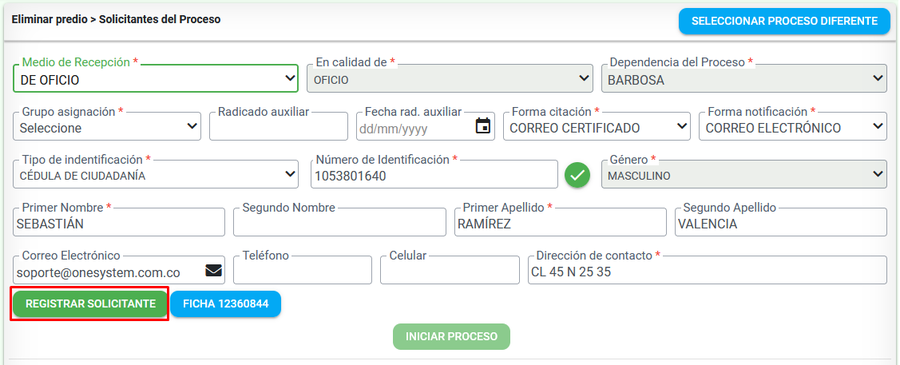The height and width of the screenshot is (365, 900).
Task: Open the Medio de Recepción dropdown
Action: (x=156, y=78)
